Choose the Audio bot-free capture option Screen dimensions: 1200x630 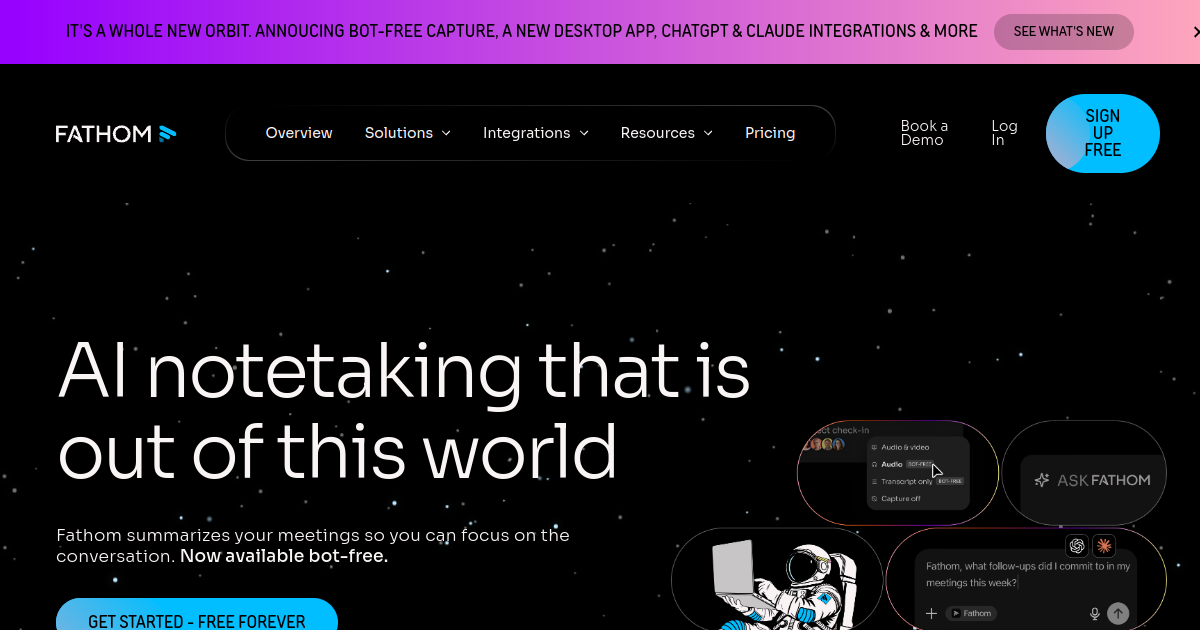tap(903, 464)
